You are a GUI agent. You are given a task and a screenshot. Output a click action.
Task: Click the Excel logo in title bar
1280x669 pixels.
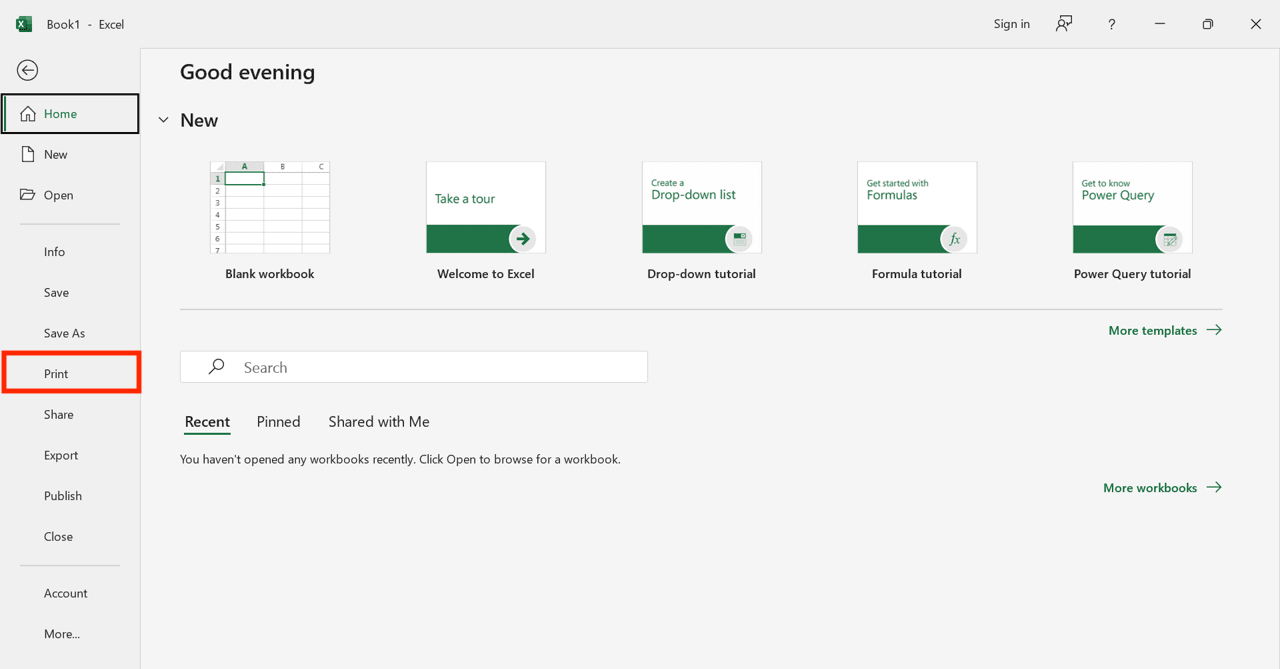tap(24, 24)
